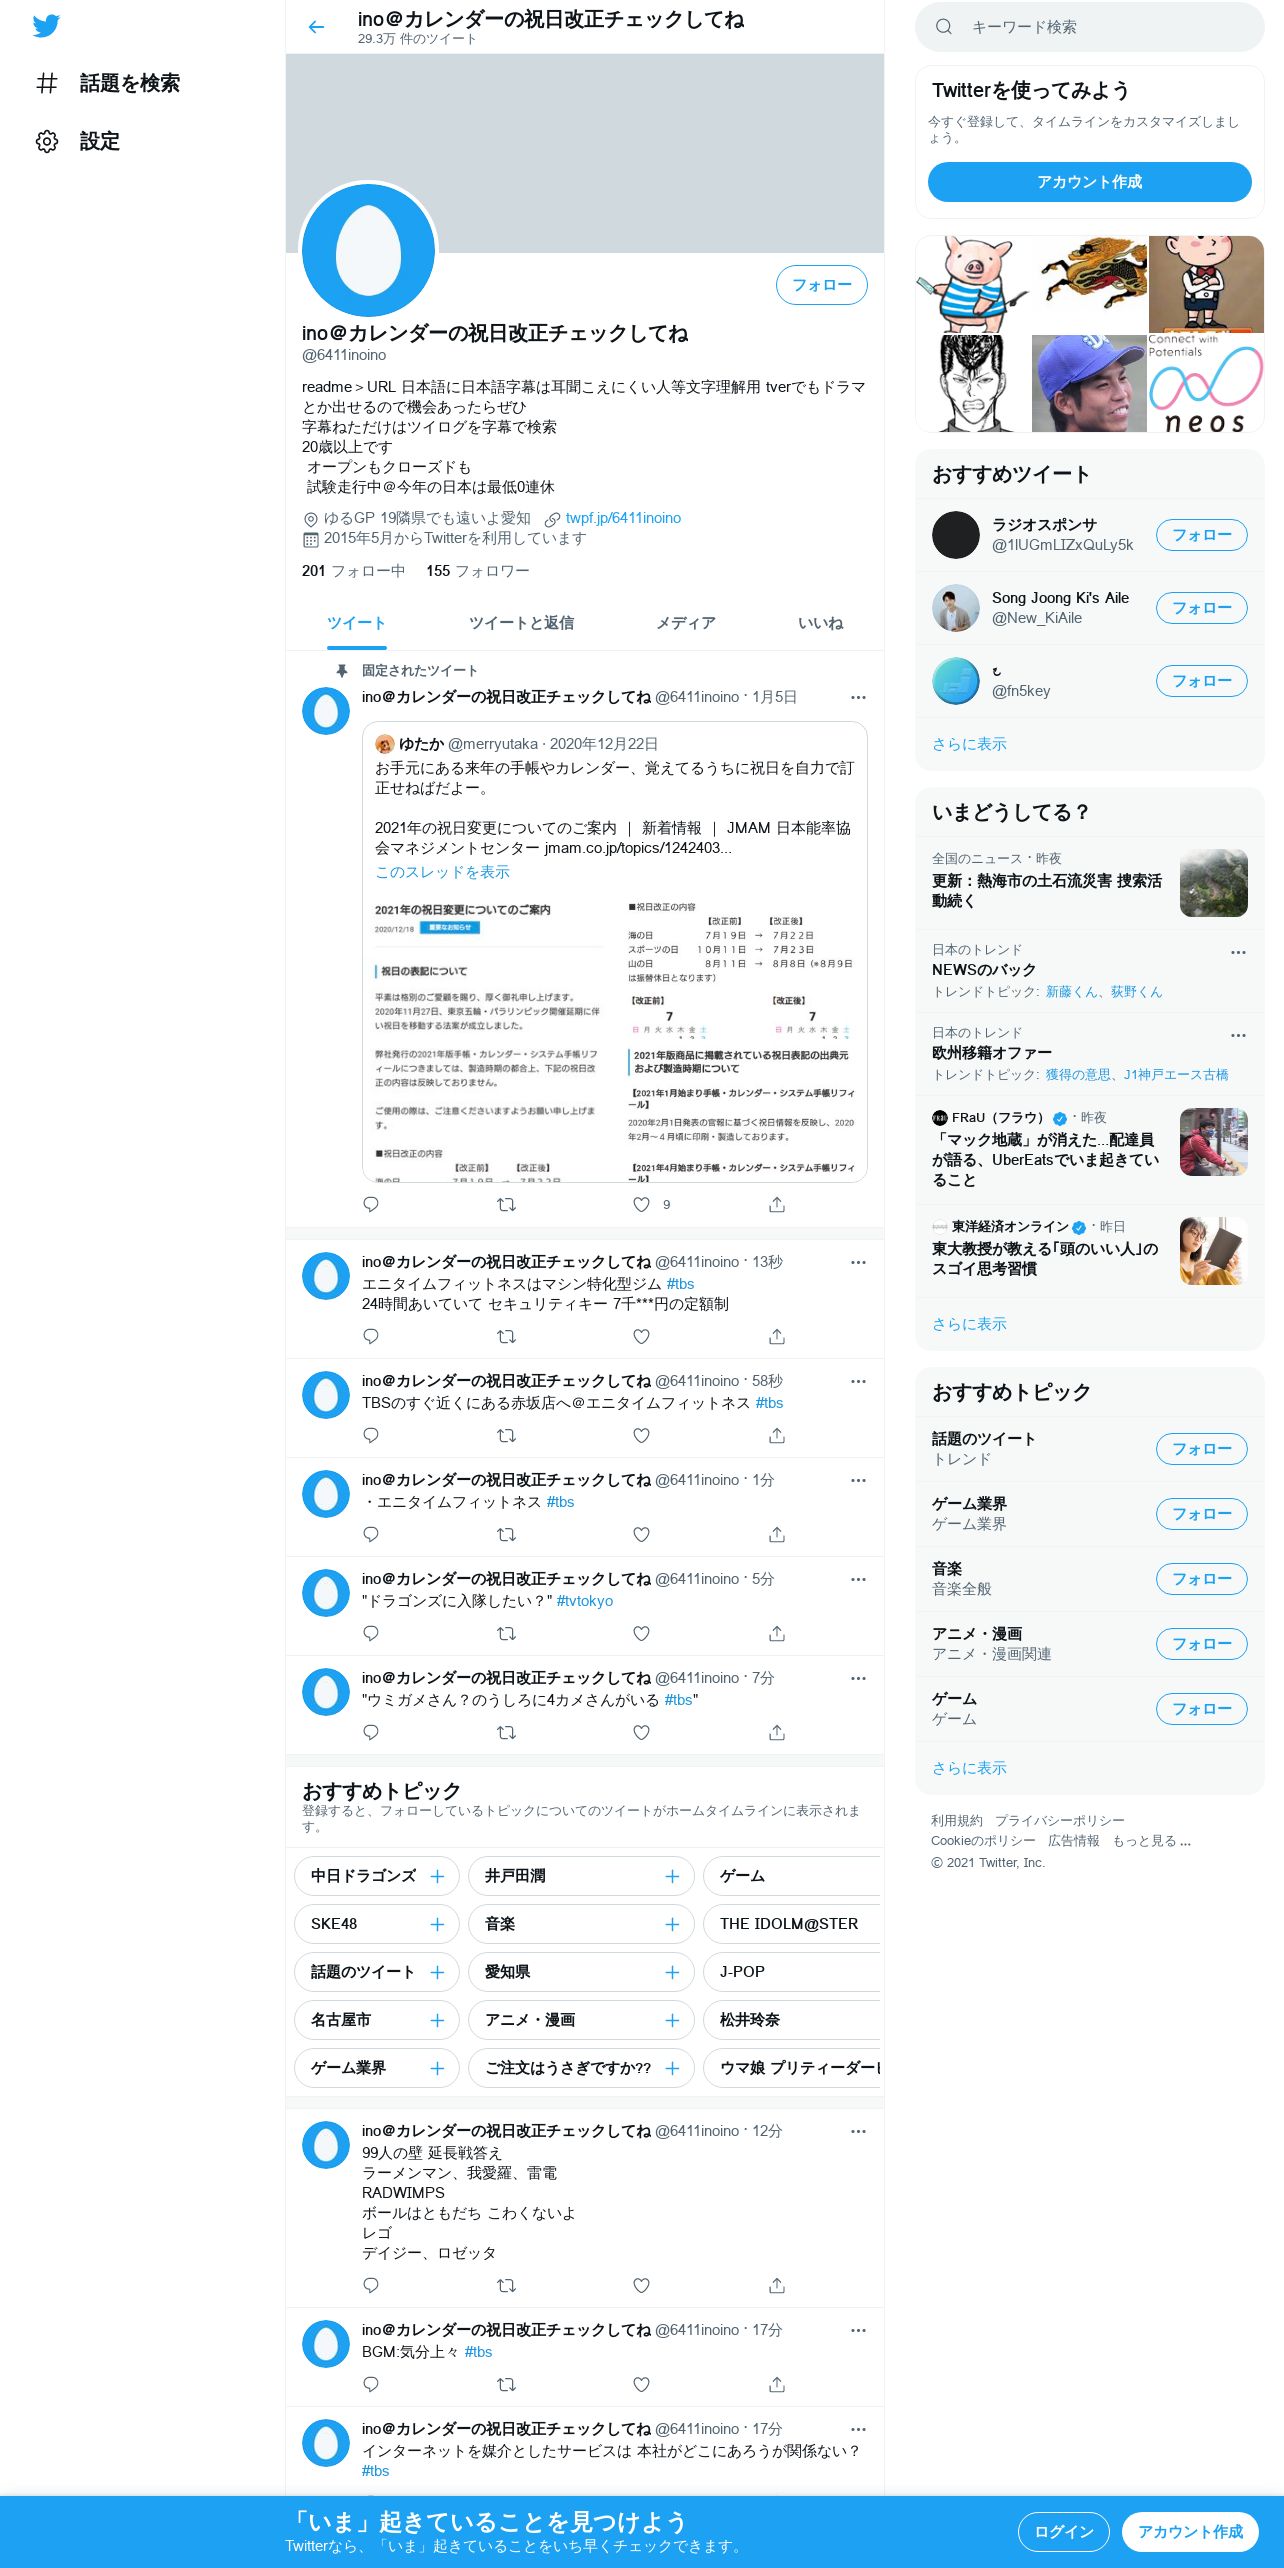Retweet the pinned tweet
Image resolution: width=1284 pixels, height=2568 pixels.
click(506, 1204)
